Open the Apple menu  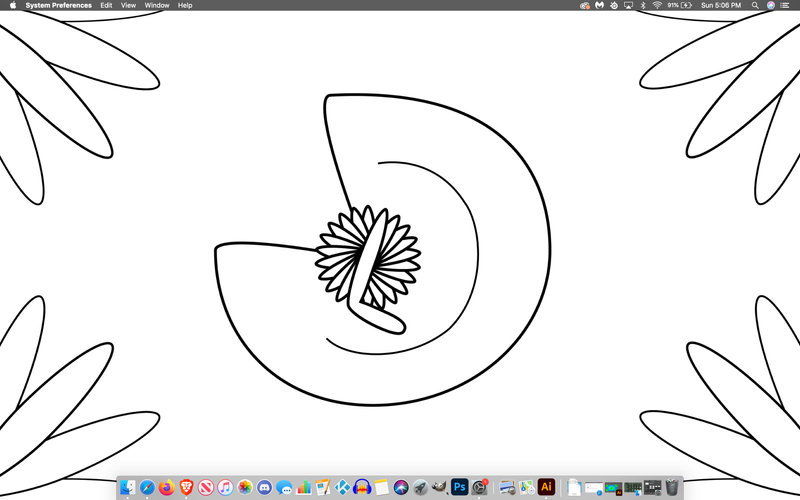pos(13,5)
